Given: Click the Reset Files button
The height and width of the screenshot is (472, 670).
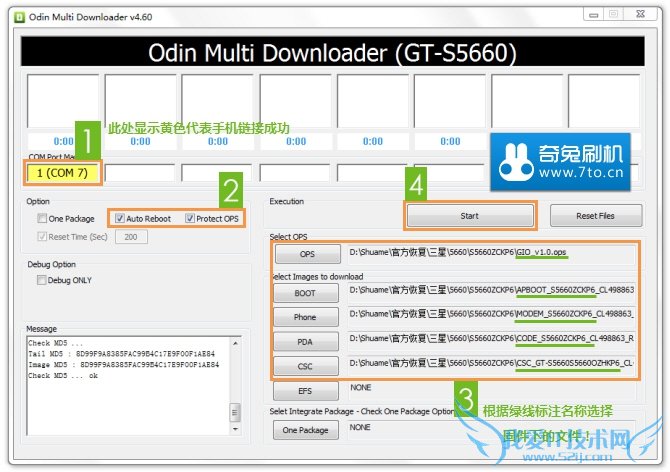Looking at the screenshot, I should pos(596,216).
